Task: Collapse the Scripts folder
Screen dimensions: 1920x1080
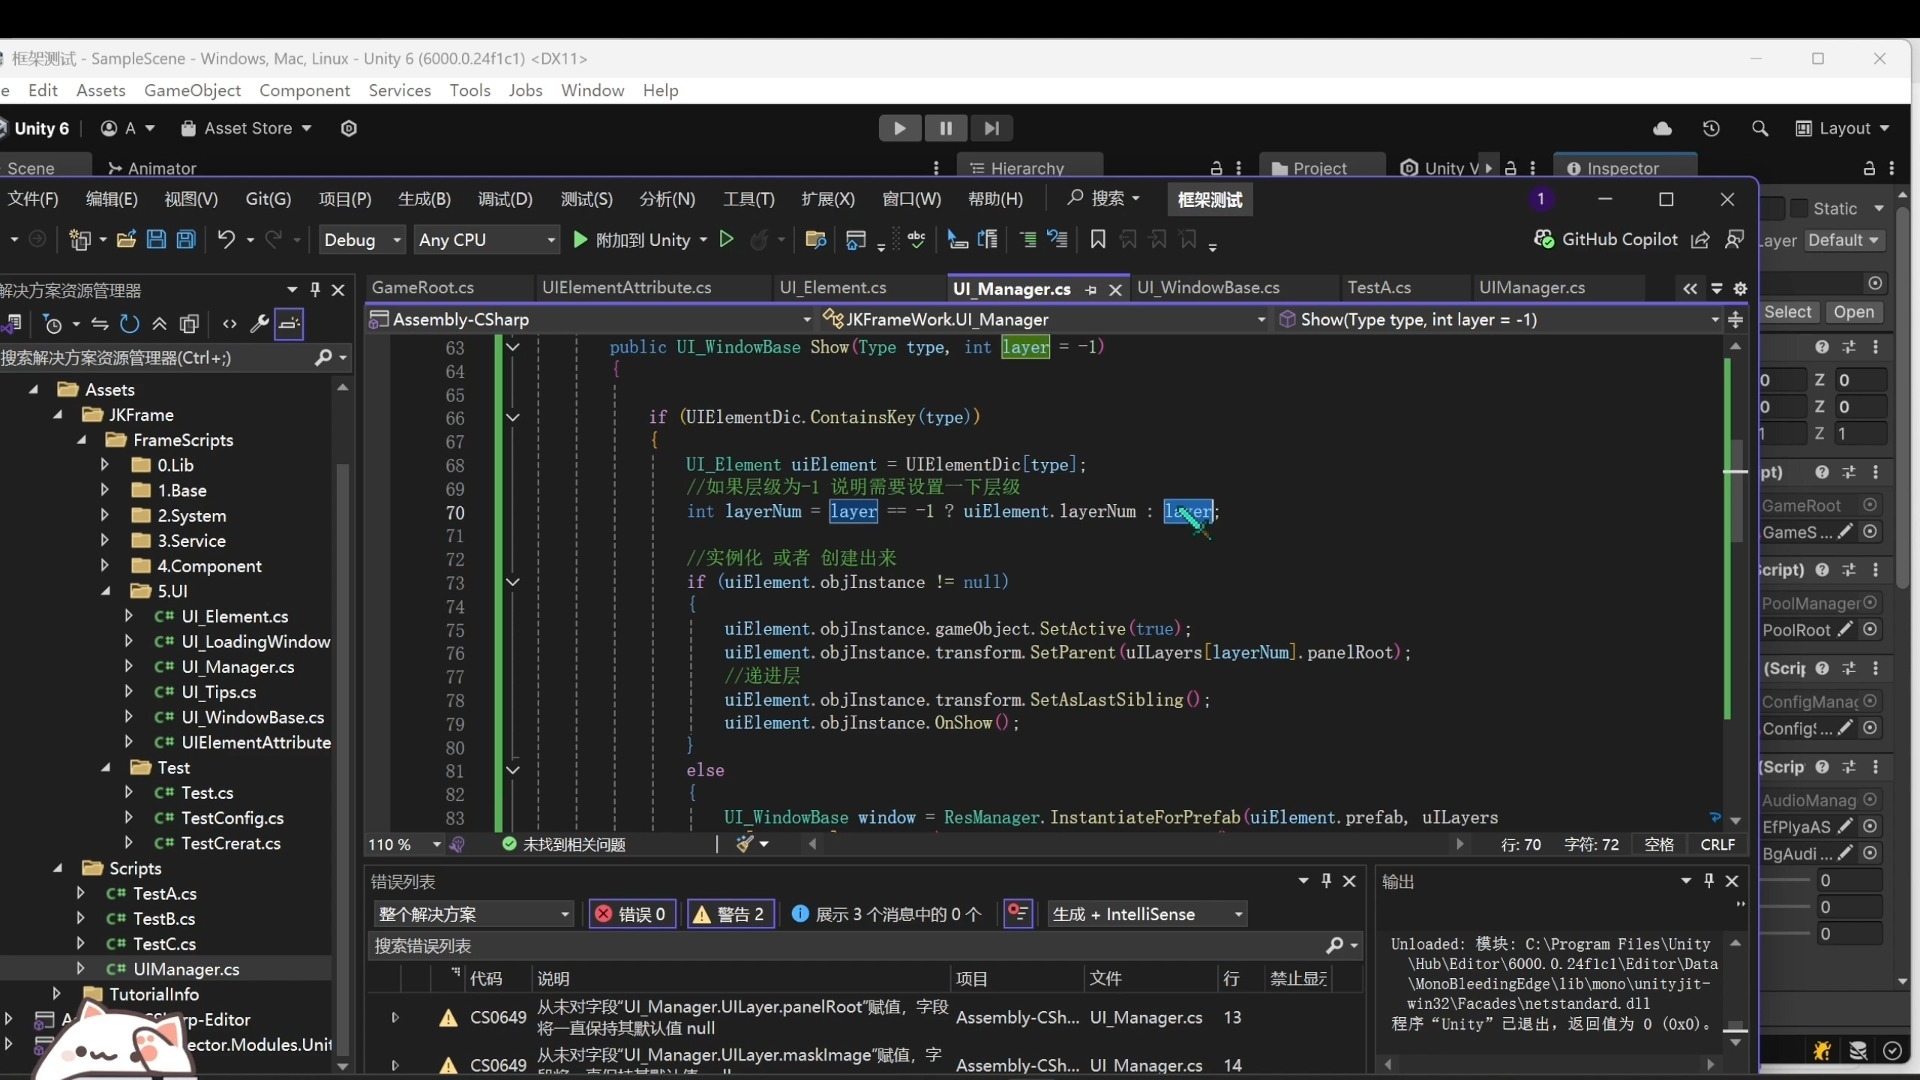Action: (57, 867)
